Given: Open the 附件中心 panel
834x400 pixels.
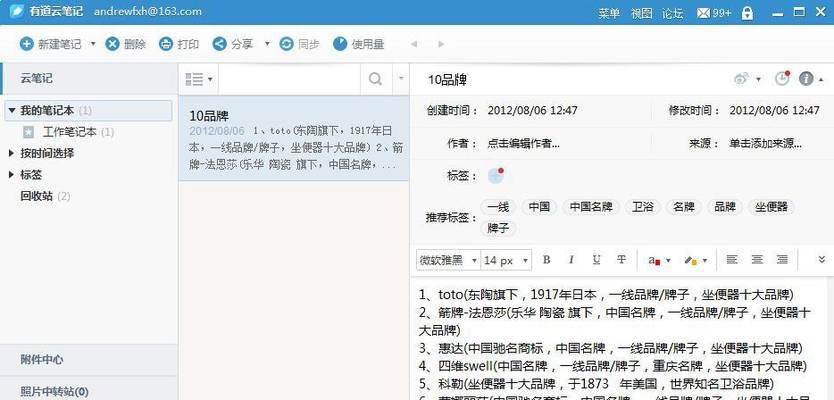Looking at the screenshot, I should pyautogui.click(x=89, y=360).
